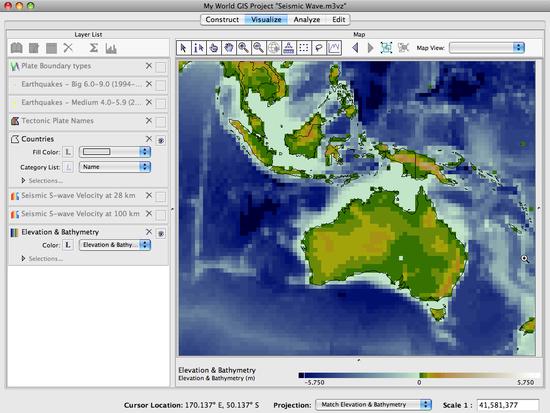
Task: Remove the Elevation & Bathymetry layer
Action: coord(149,232)
